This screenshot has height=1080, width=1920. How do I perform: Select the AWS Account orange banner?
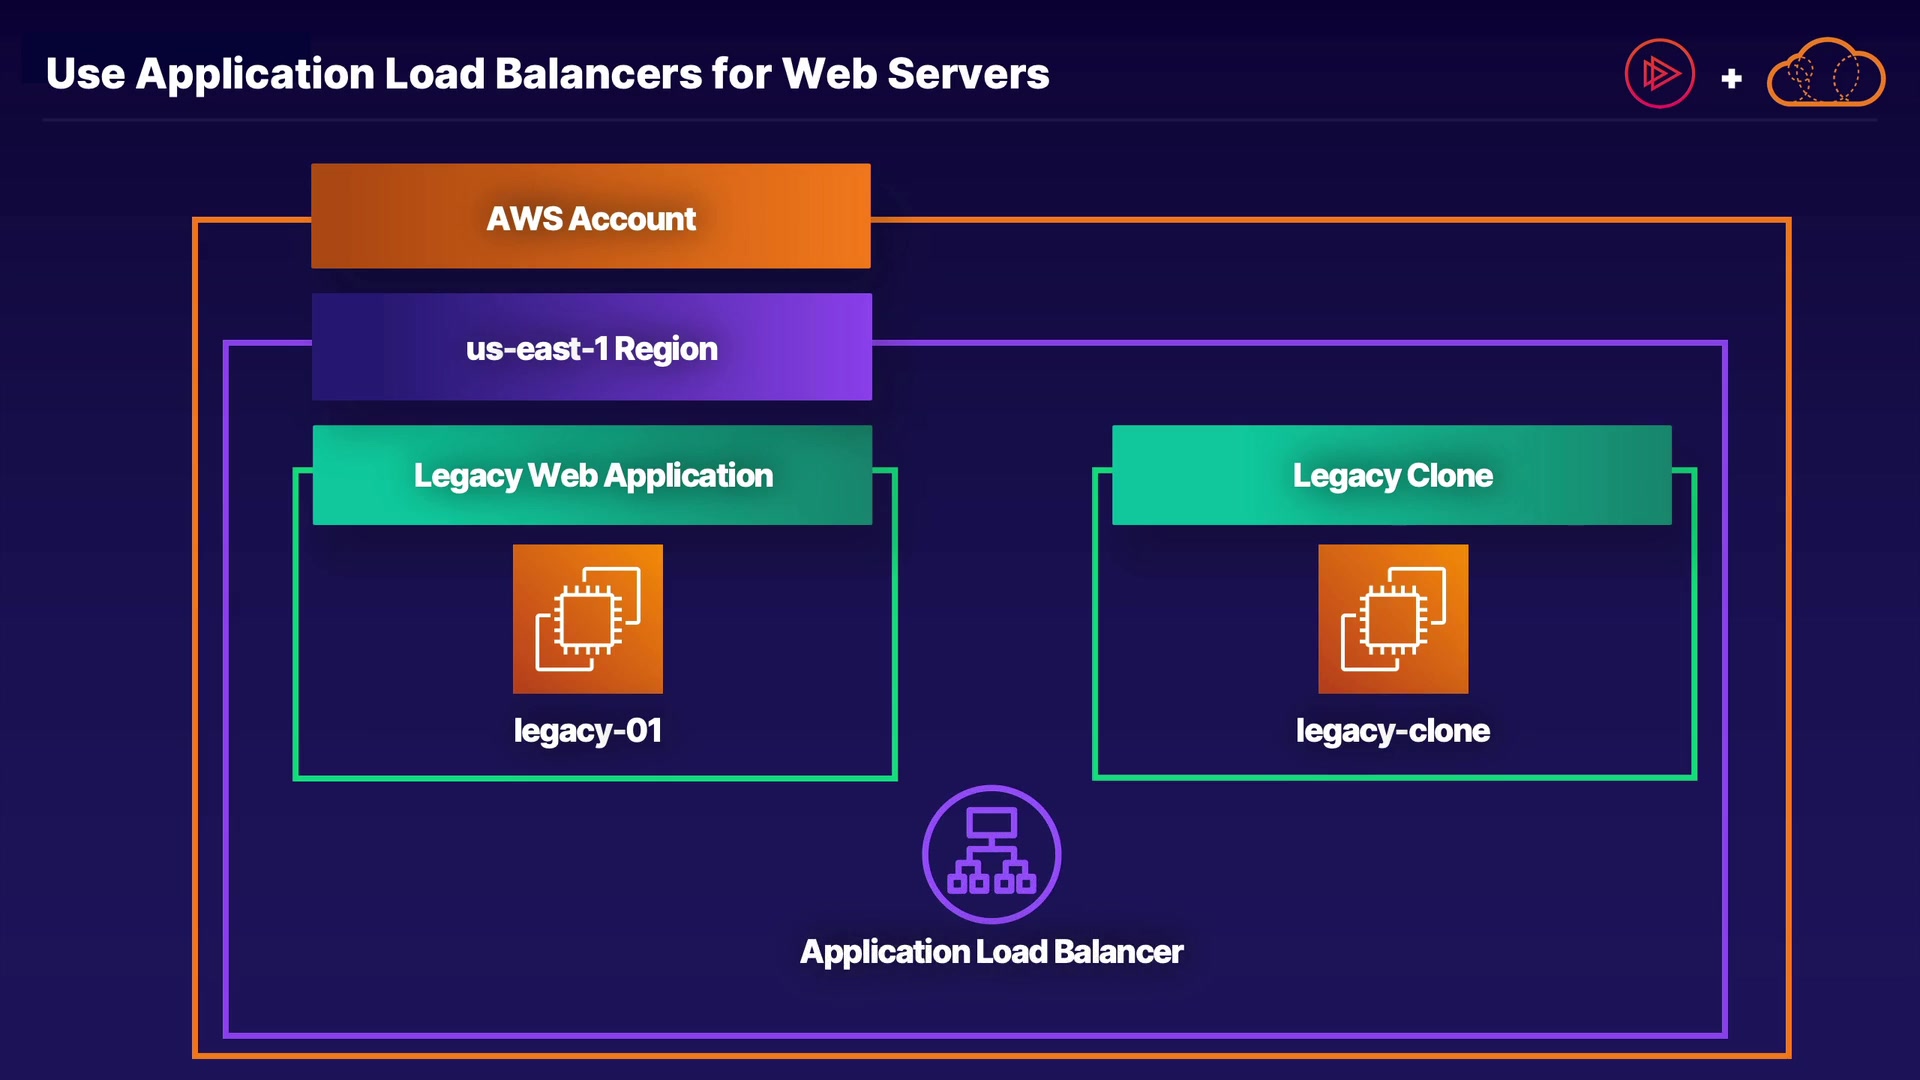click(590, 216)
